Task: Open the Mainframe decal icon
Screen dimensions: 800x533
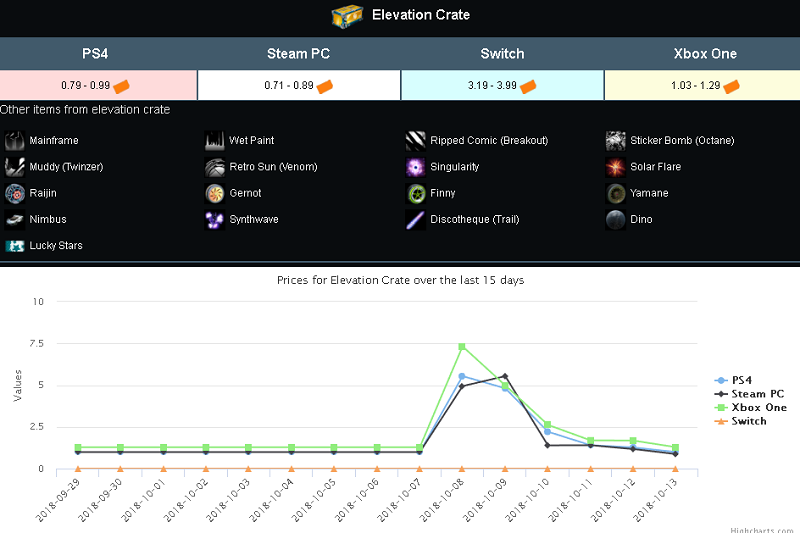Action: click(x=15, y=141)
